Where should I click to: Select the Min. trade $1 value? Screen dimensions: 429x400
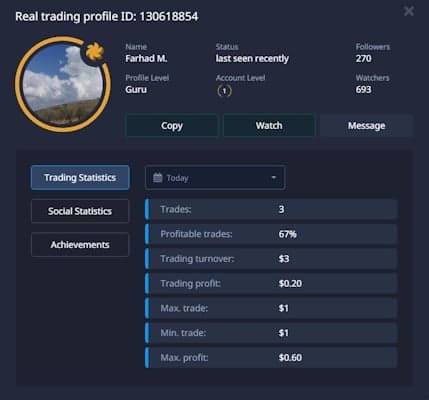[x=284, y=333]
